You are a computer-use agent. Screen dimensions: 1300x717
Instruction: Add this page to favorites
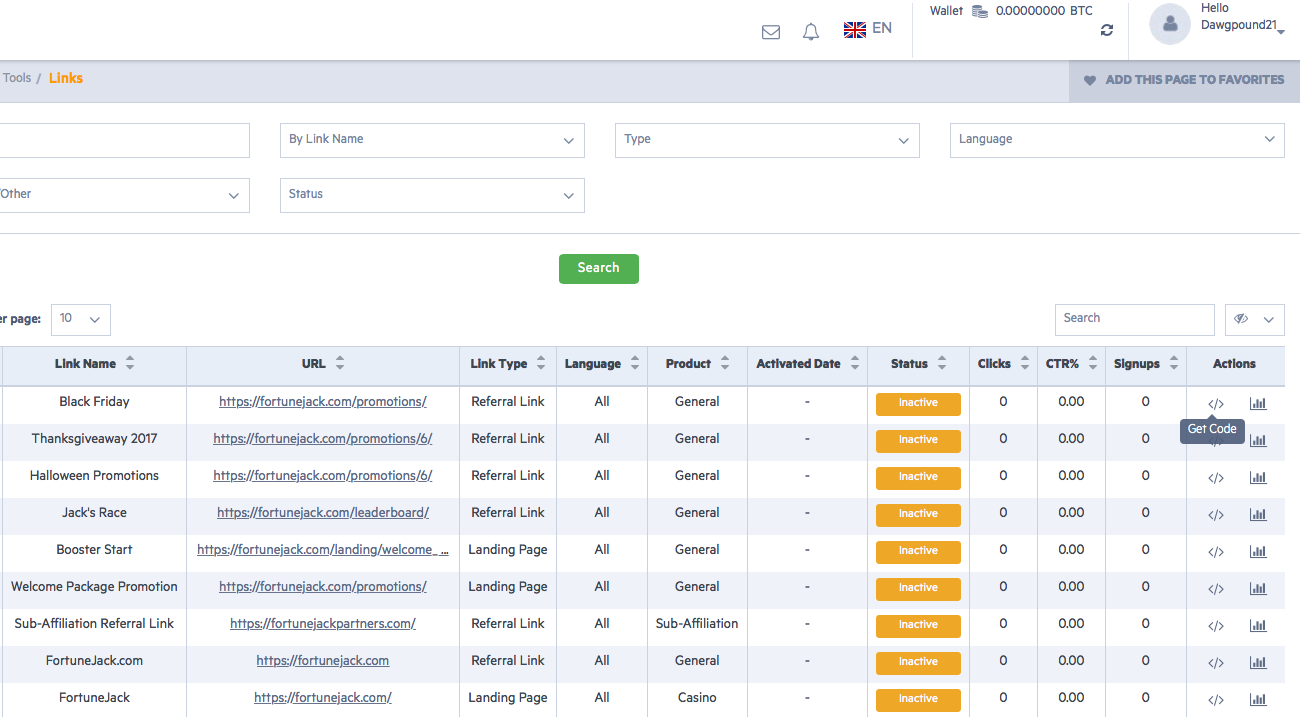(1184, 80)
